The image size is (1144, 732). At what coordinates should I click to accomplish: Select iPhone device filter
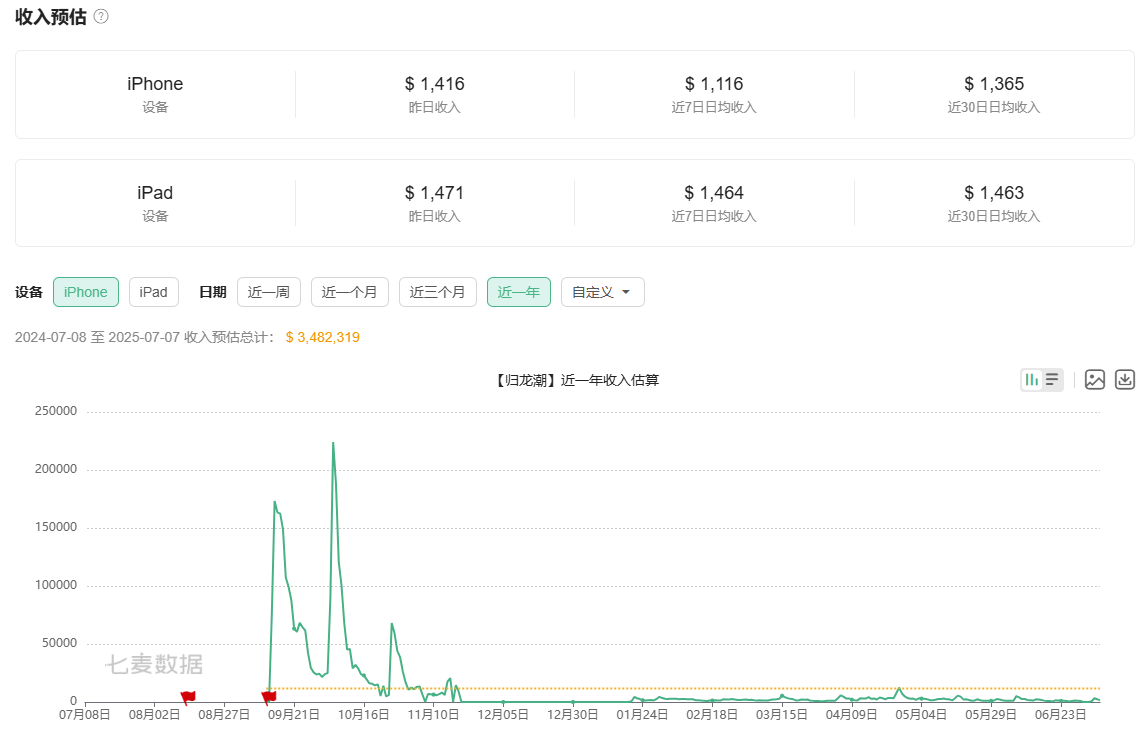pos(85,292)
